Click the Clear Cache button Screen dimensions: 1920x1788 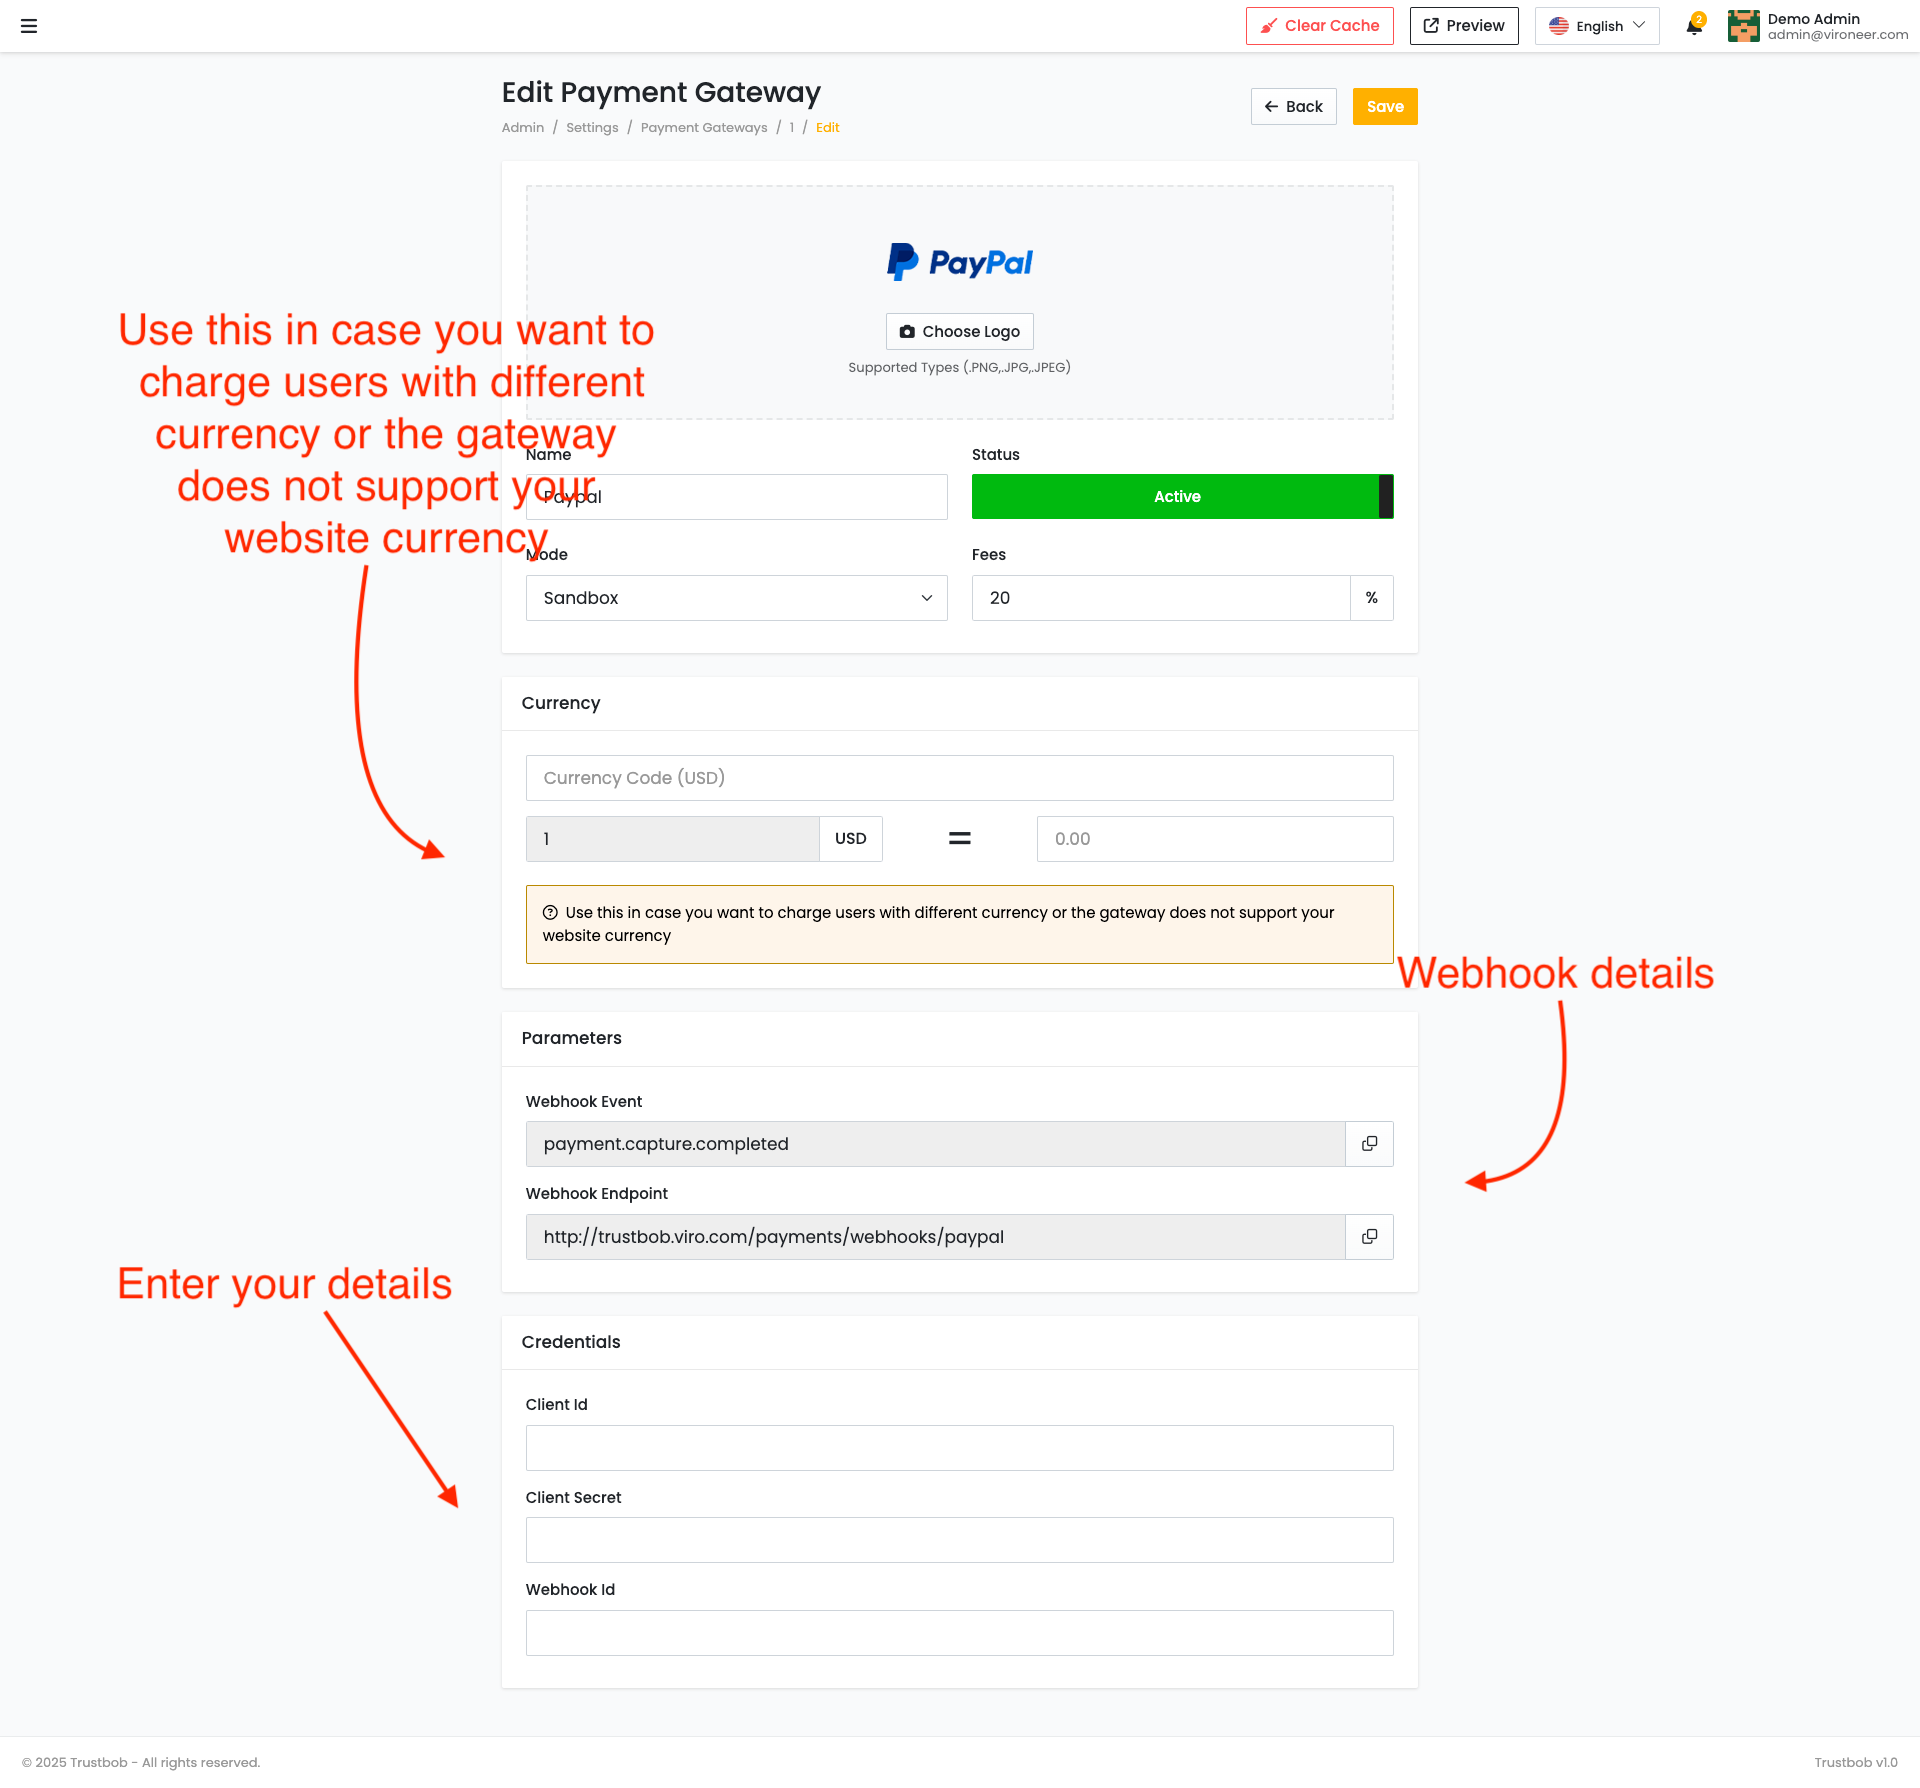coord(1319,26)
